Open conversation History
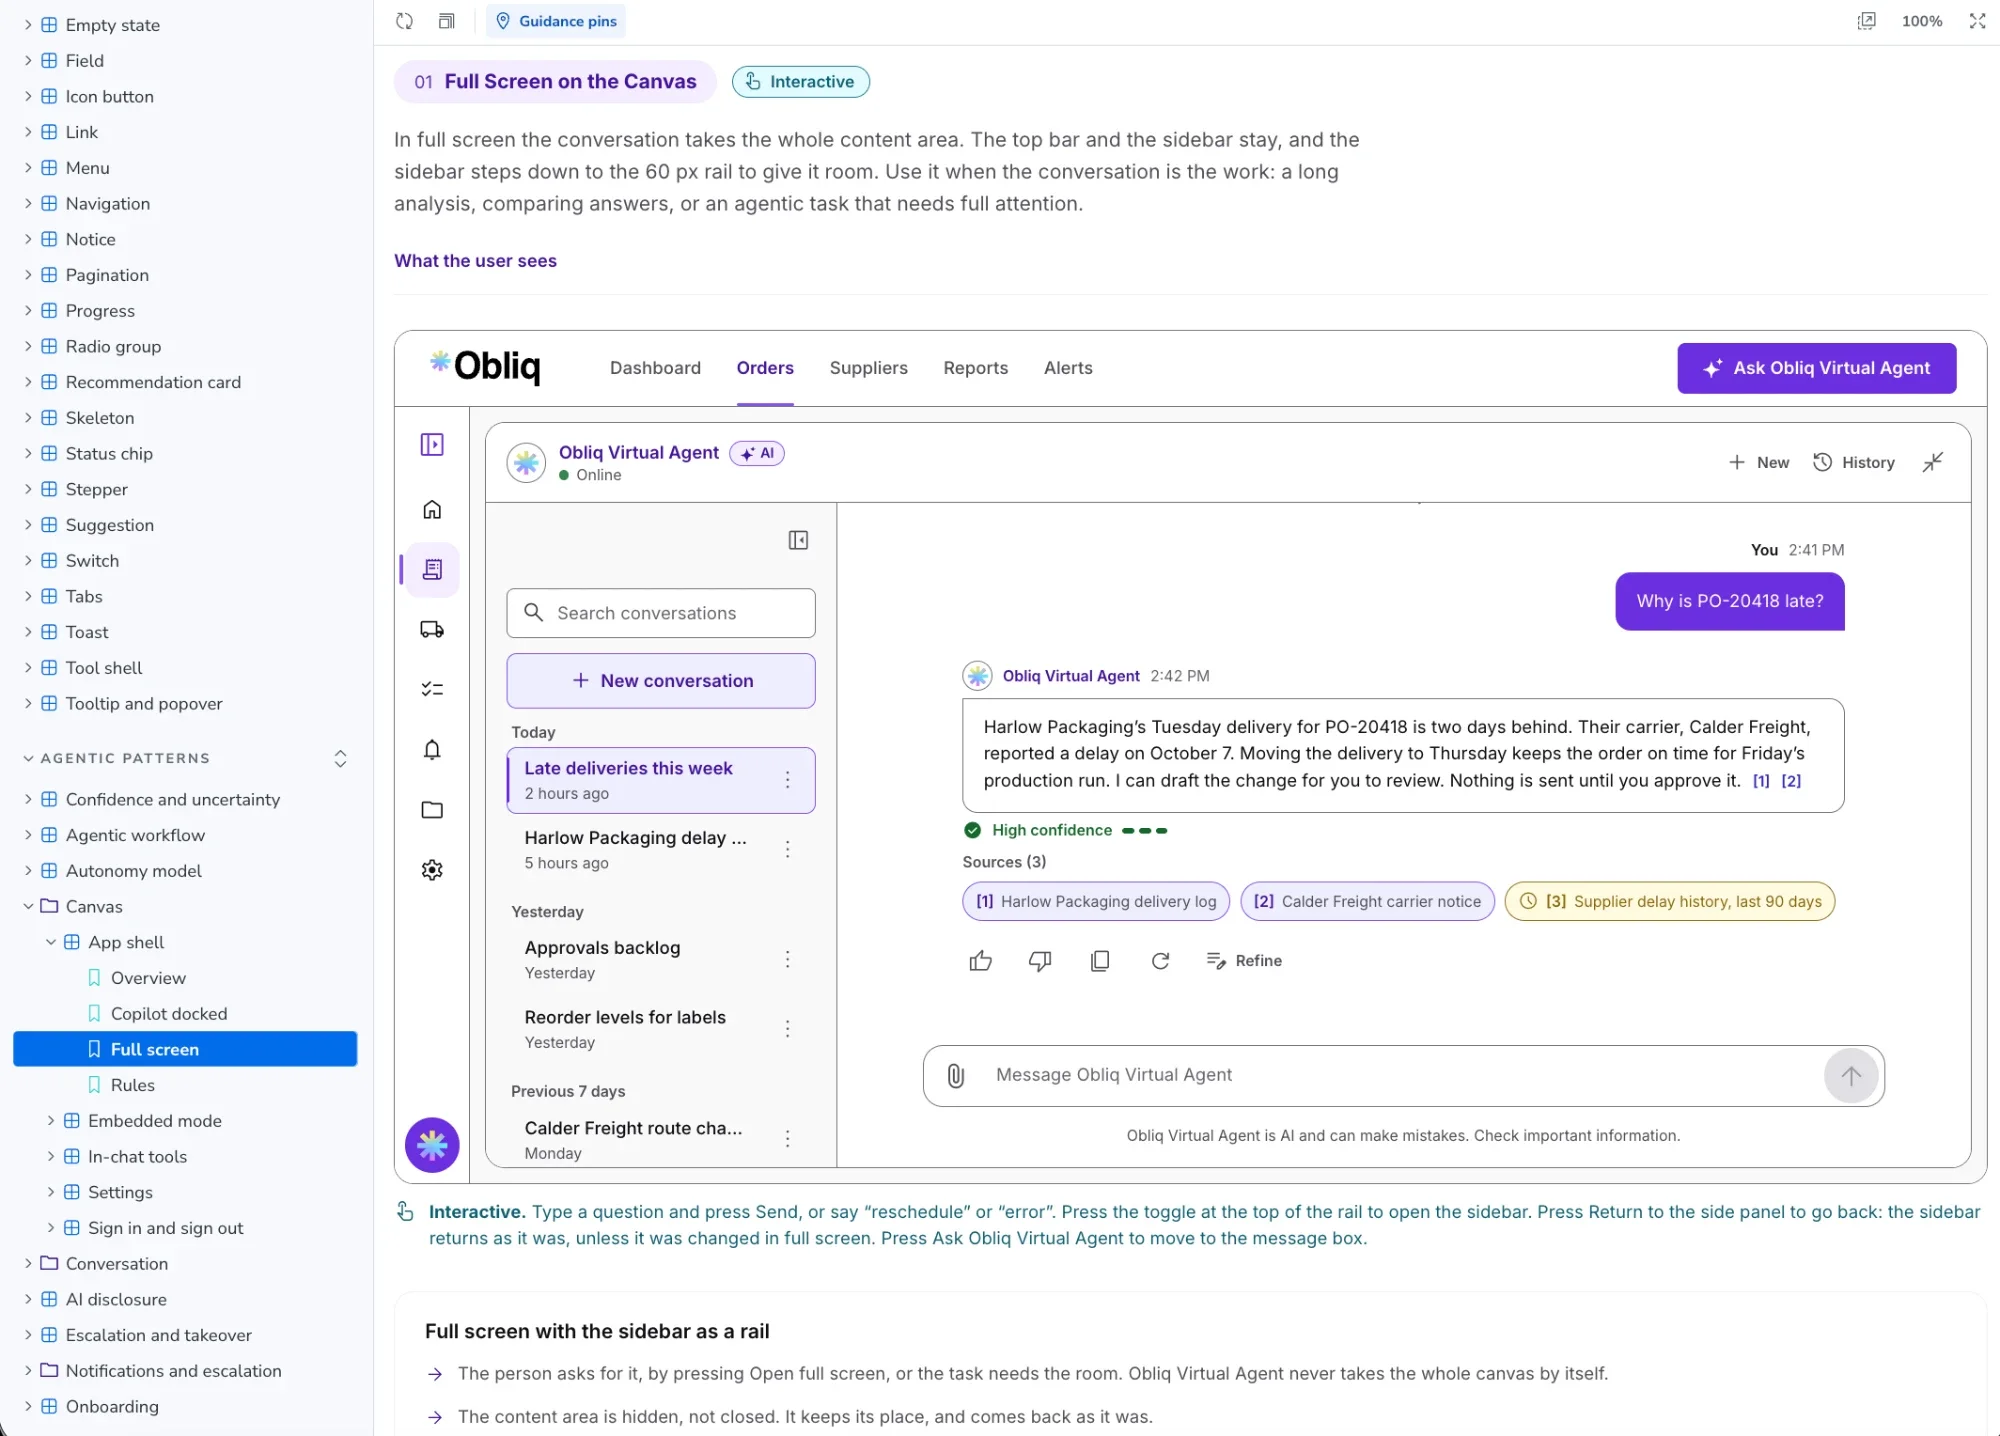2000x1436 pixels. [x=1855, y=462]
